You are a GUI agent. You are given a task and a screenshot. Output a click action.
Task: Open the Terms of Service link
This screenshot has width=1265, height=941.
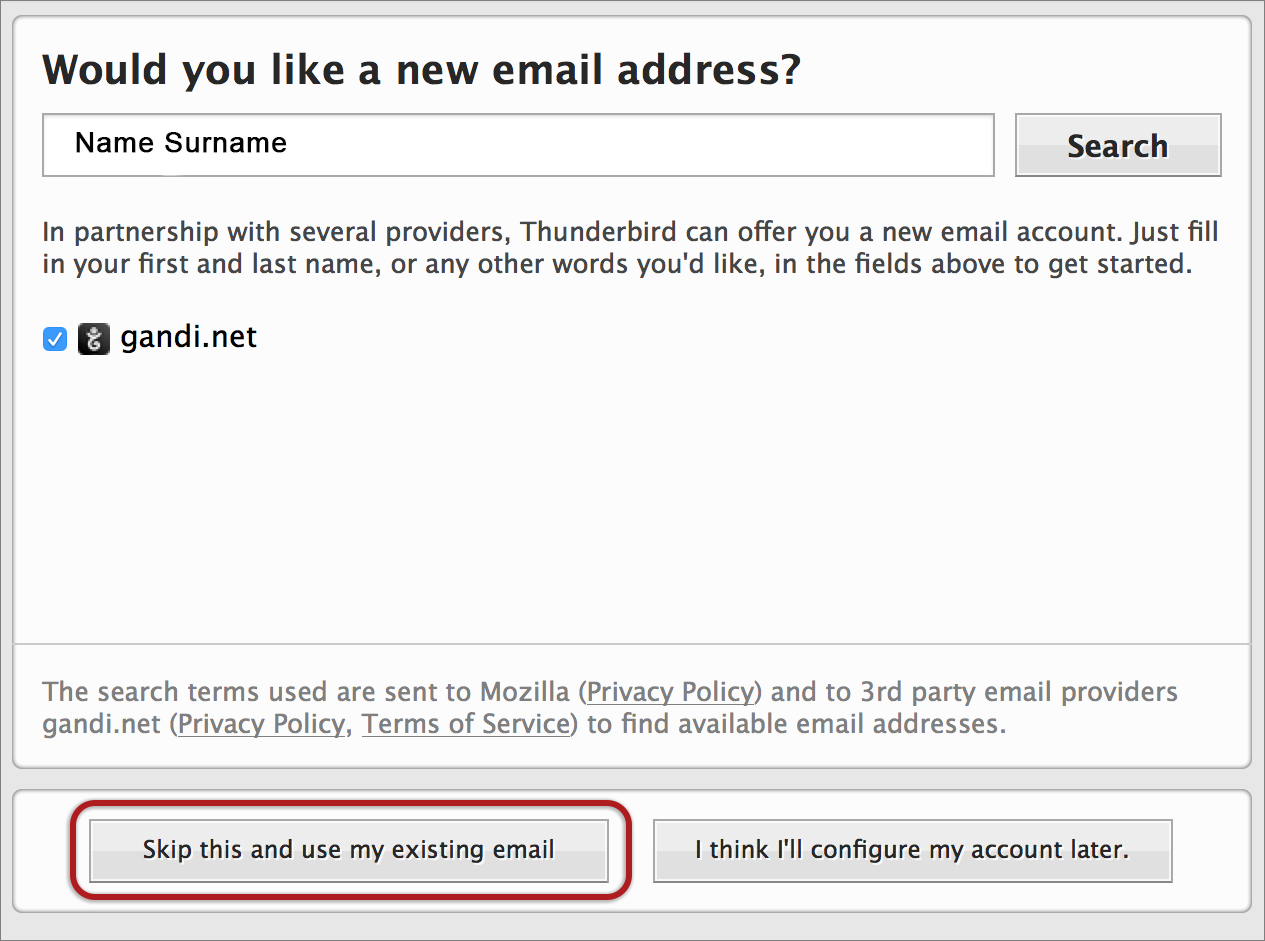465,724
